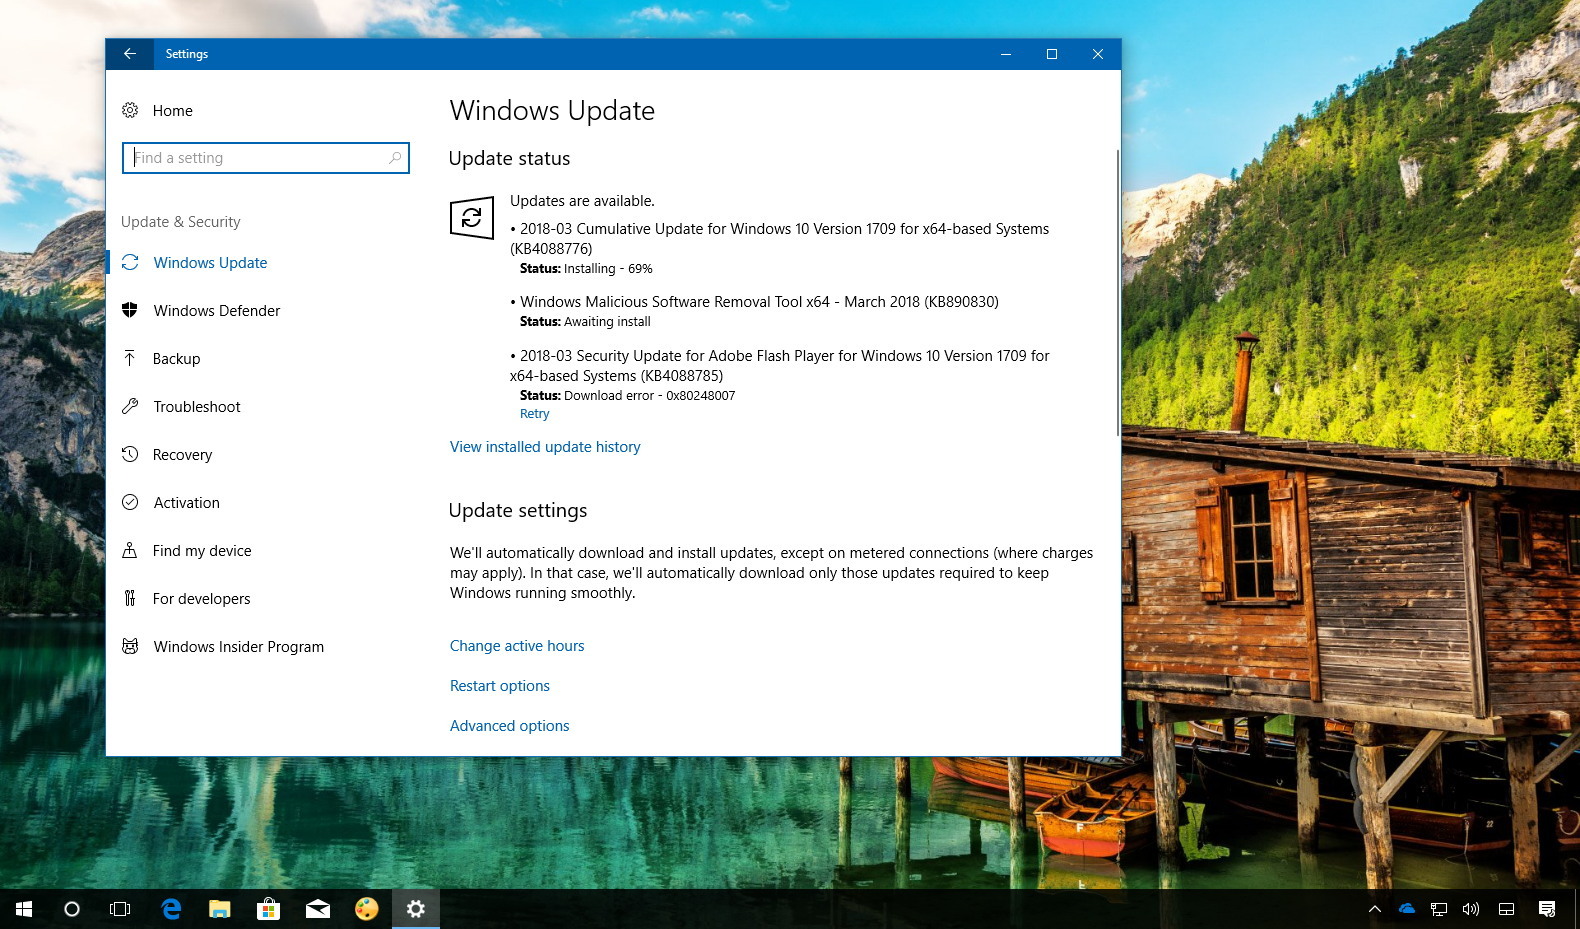Viewport: 1580px width, 929px height.
Task: Click the Malicious Software Removal Tool entry
Action: click(x=754, y=302)
